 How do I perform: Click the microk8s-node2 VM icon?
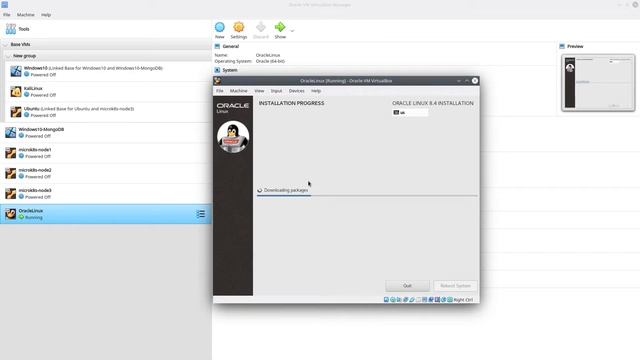(x=11, y=173)
